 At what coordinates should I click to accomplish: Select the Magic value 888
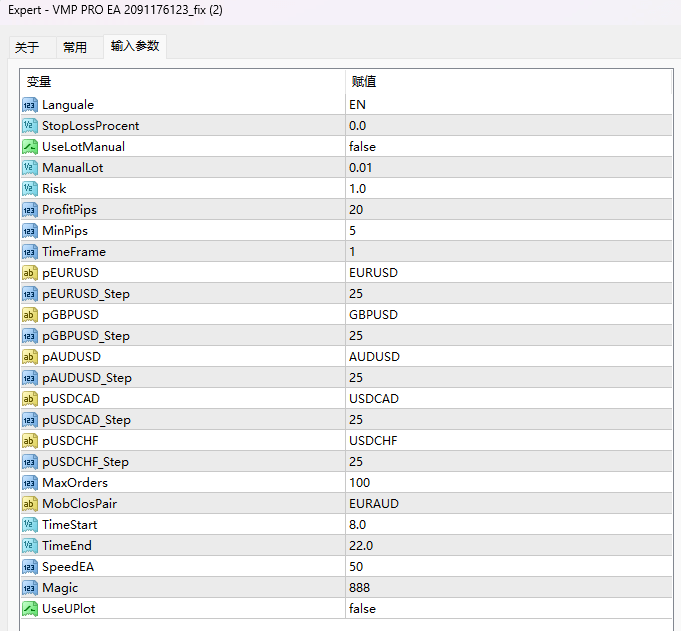tap(360, 588)
